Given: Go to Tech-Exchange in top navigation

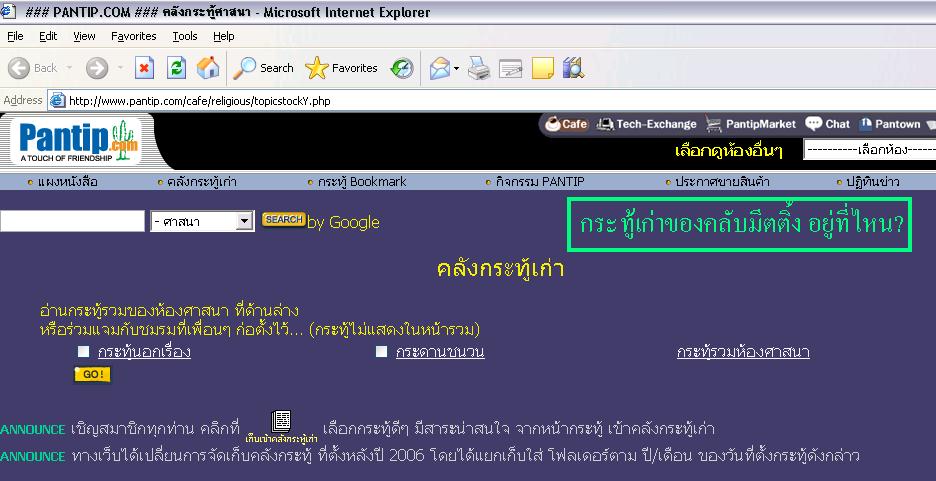Looking at the screenshot, I should [x=646, y=124].
